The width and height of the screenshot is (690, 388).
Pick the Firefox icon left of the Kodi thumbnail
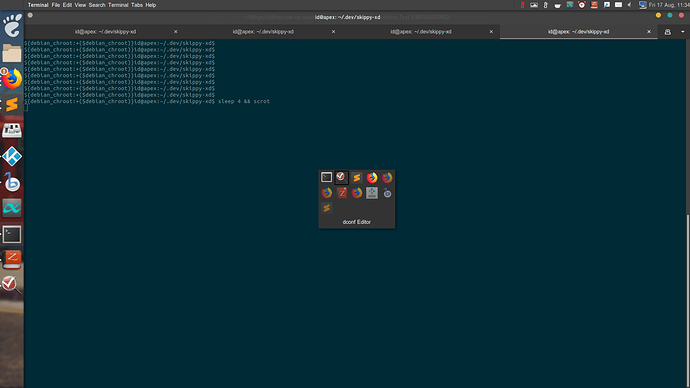pos(356,193)
